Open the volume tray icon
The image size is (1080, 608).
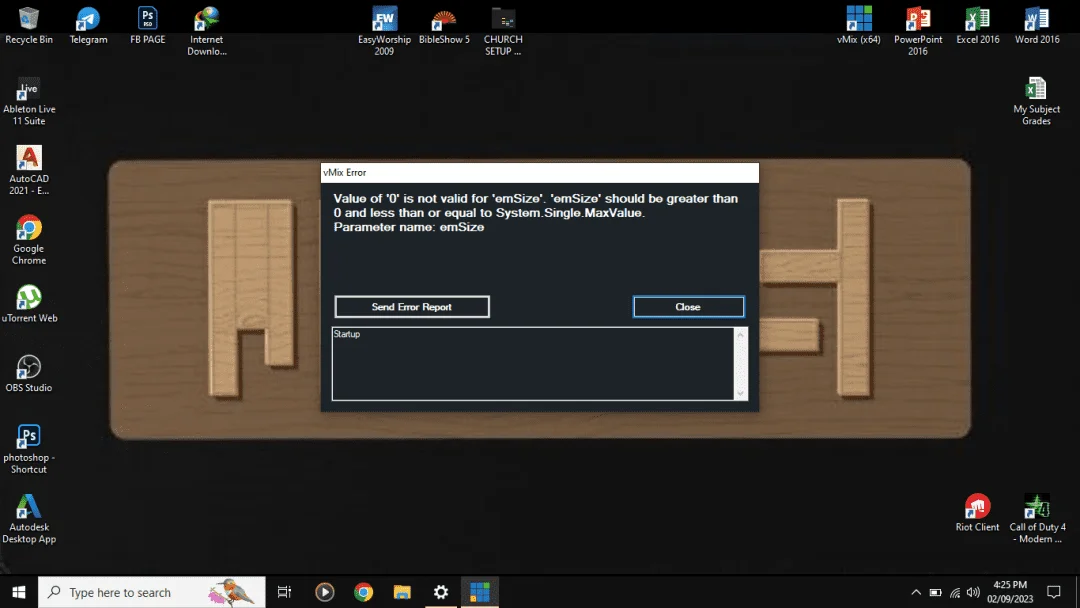[x=973, y=592]
